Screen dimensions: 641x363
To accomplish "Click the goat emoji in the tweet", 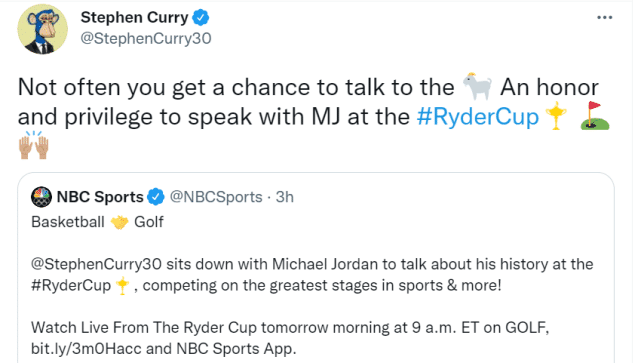I will [477, 86].
